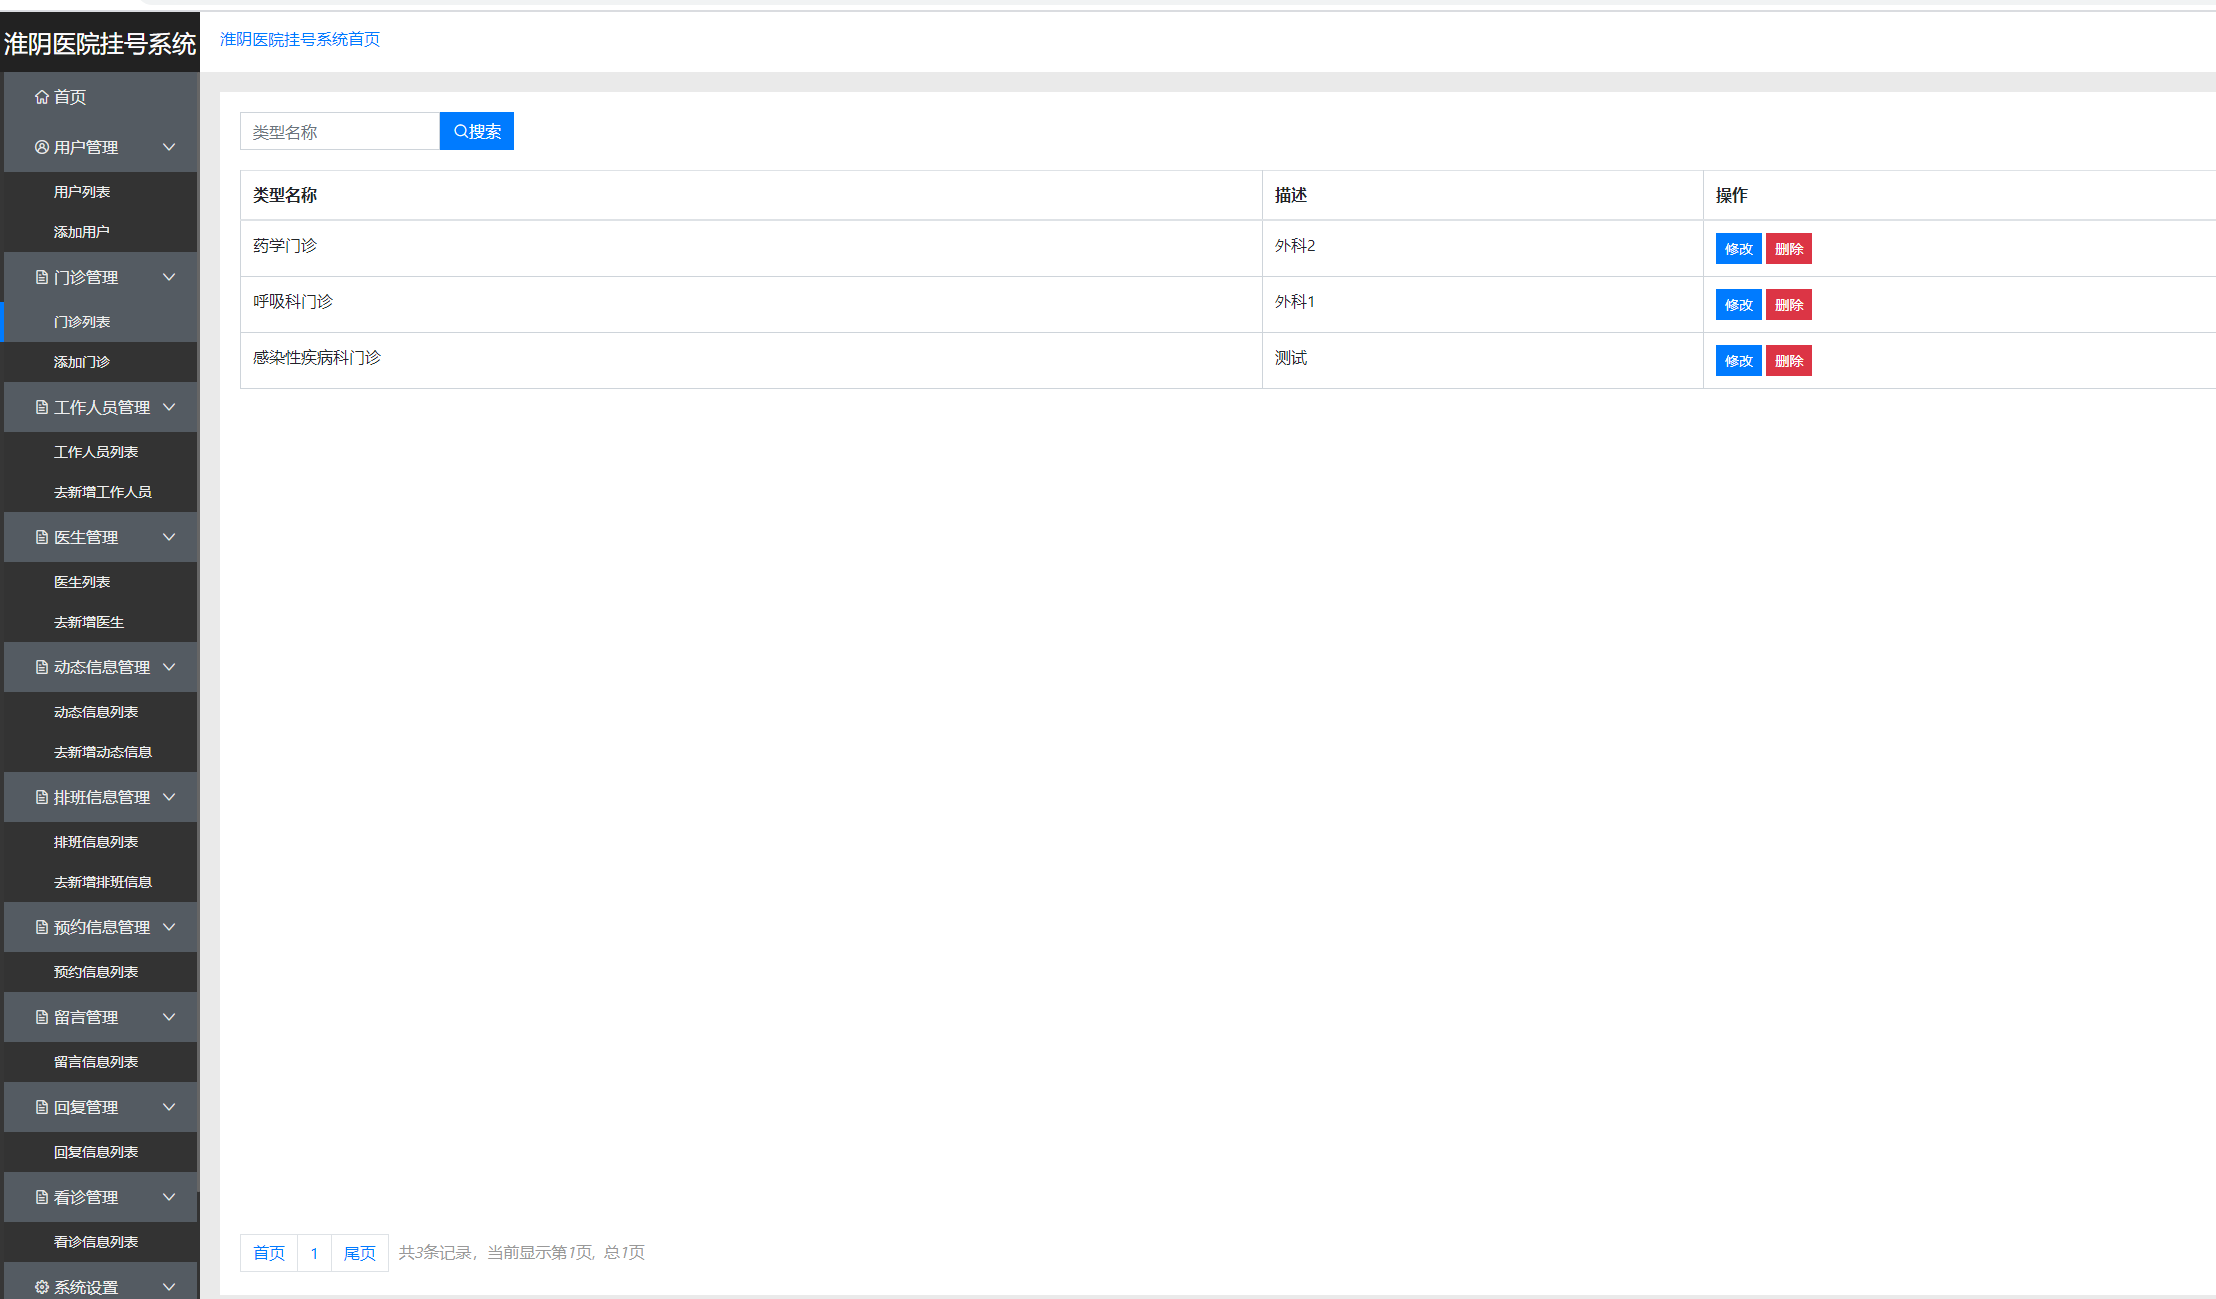Click the 淮阴医院挂号系统首页 breadcrumb link
This screenshot has height=1299, width=2216.
(300, 39)
